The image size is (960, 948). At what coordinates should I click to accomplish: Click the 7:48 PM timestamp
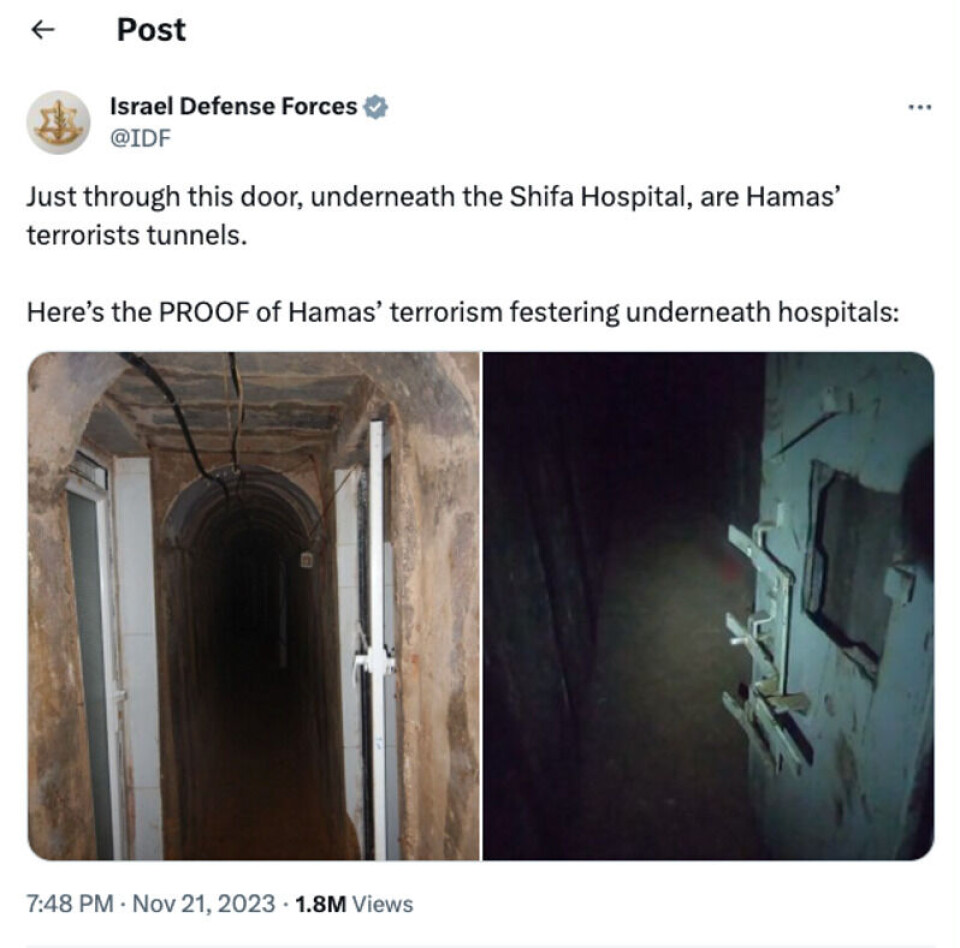coord(70,904)
